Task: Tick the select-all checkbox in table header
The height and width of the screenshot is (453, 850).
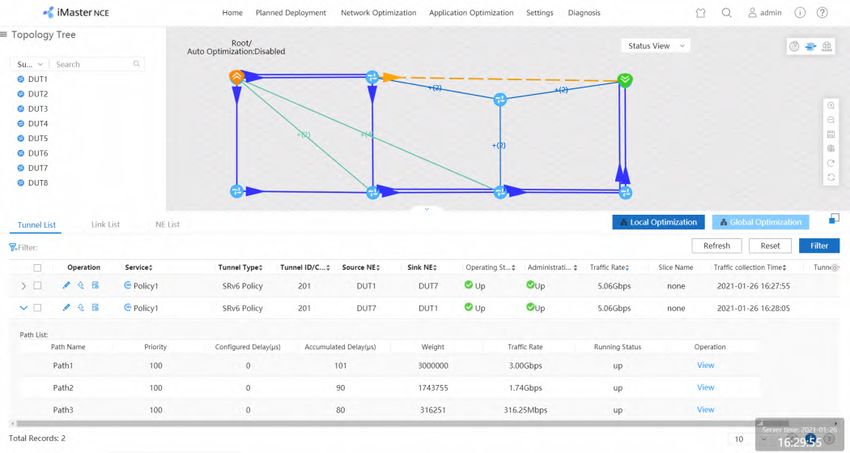Action: 37,268
